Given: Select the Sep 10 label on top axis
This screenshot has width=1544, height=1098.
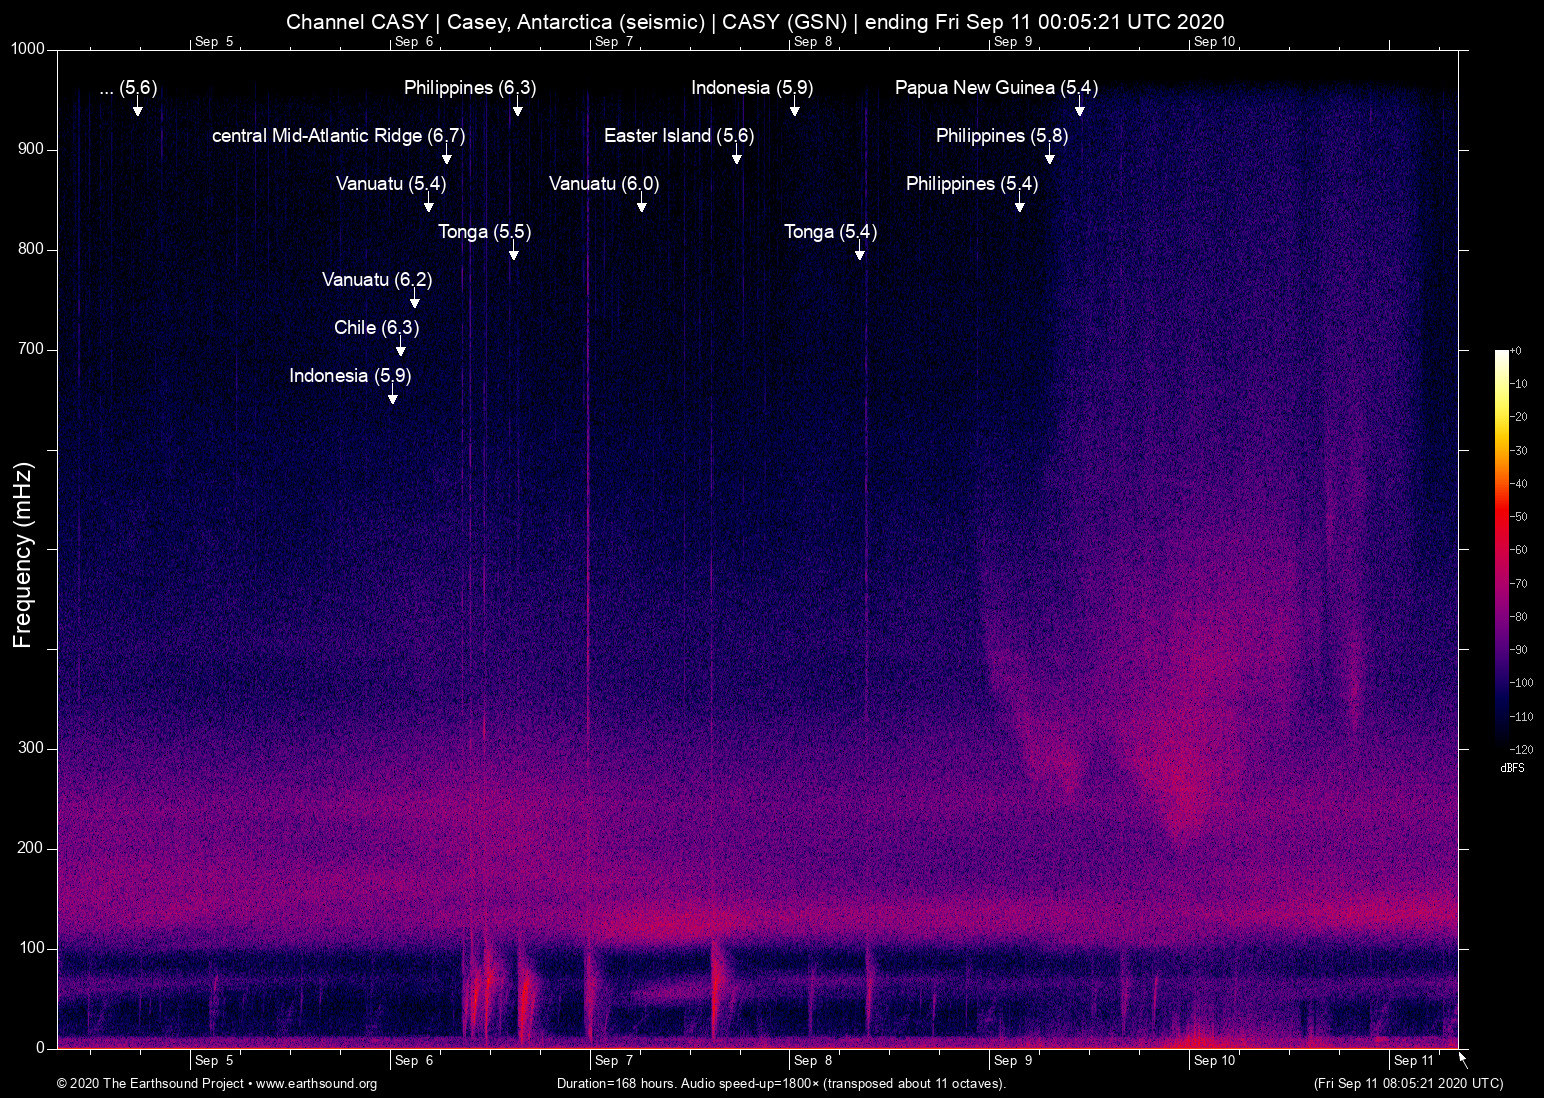Looking at the screenshot, I should (x=1215, y=42).
